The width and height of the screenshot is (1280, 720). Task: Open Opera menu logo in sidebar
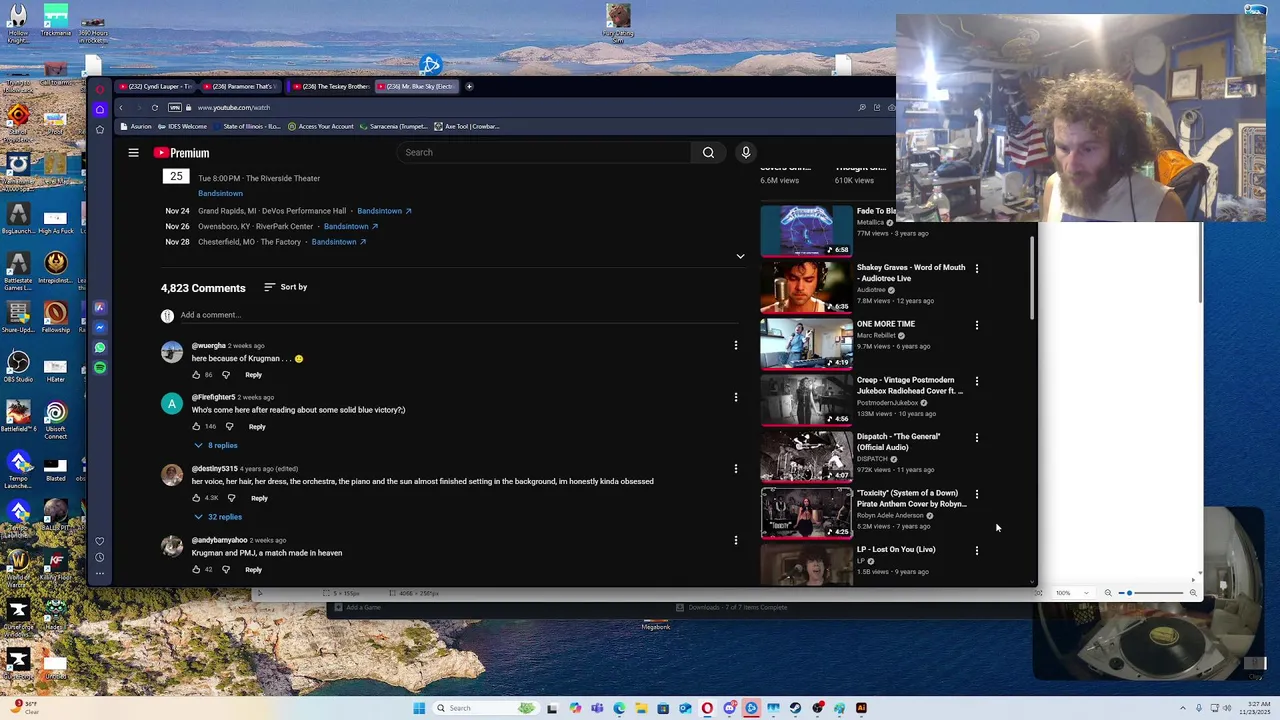pyautogui.click(x=99, y=89)
